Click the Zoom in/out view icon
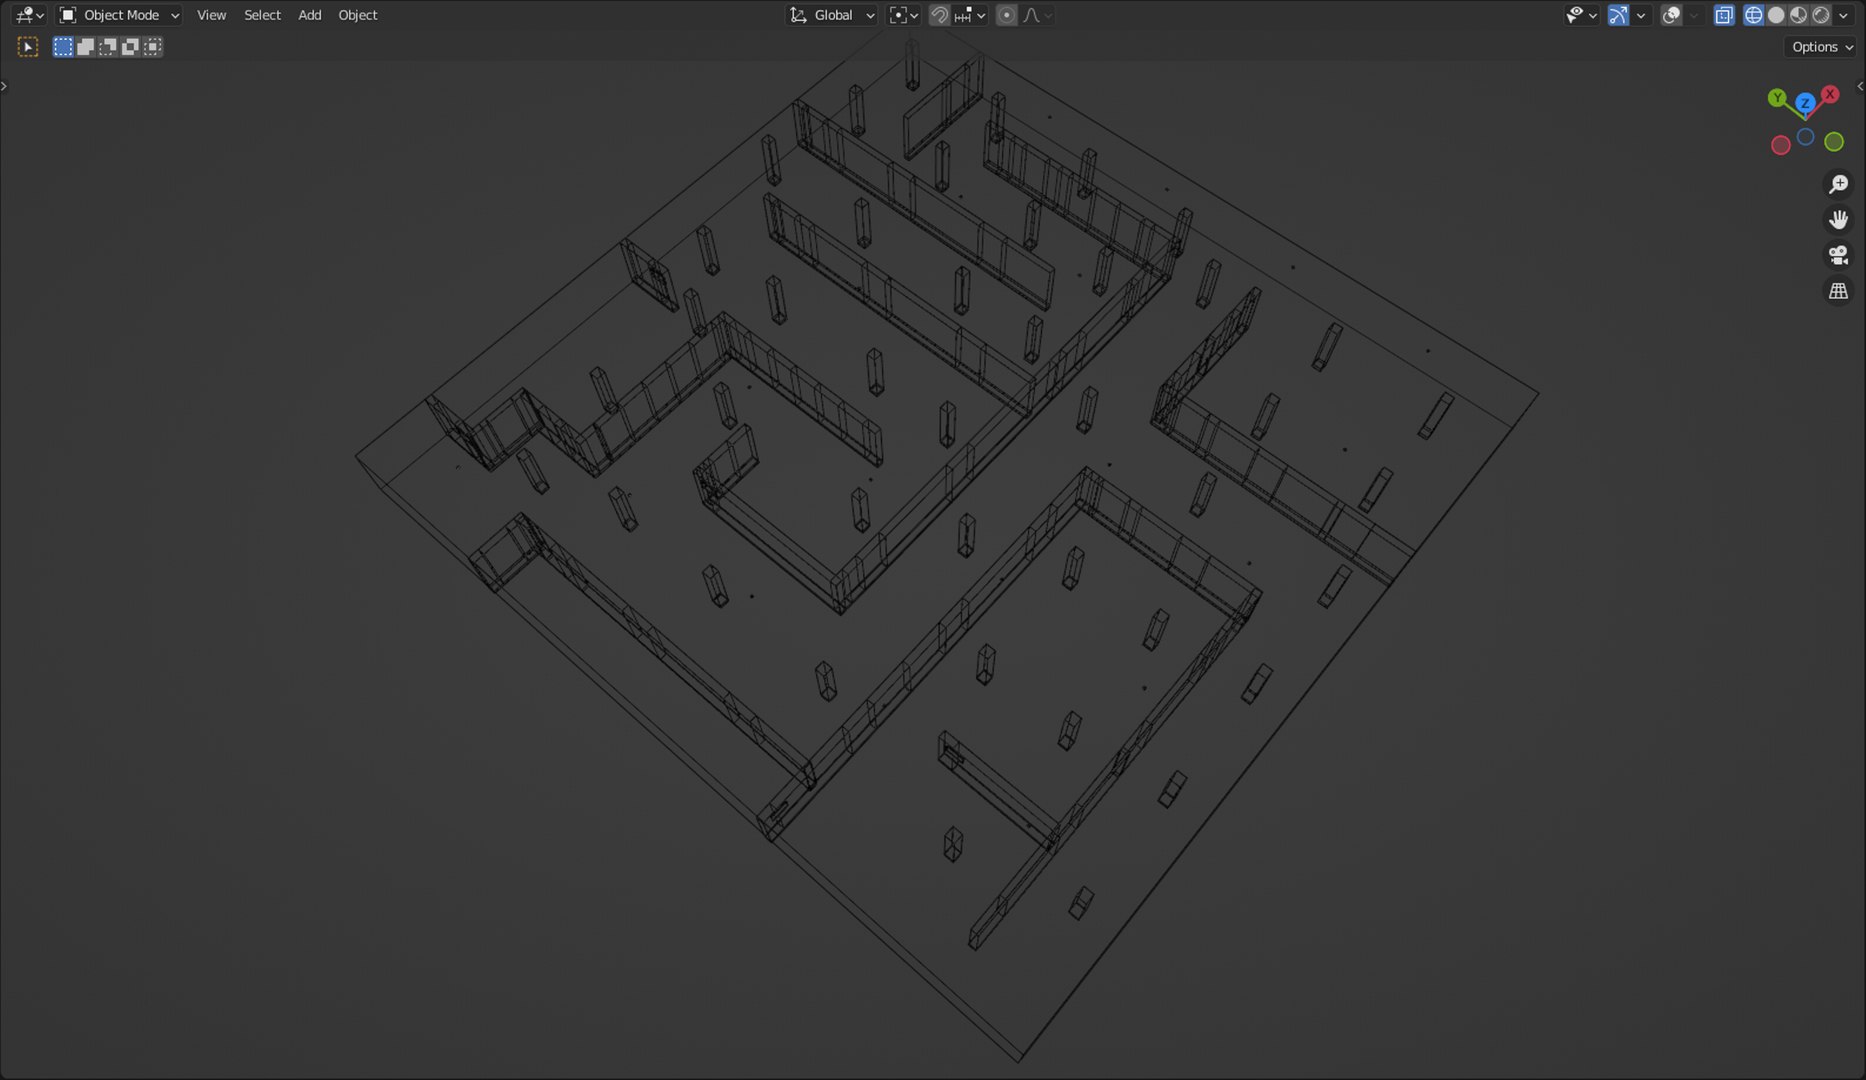1866x1080 pixels. click(x=1838, y=185)
